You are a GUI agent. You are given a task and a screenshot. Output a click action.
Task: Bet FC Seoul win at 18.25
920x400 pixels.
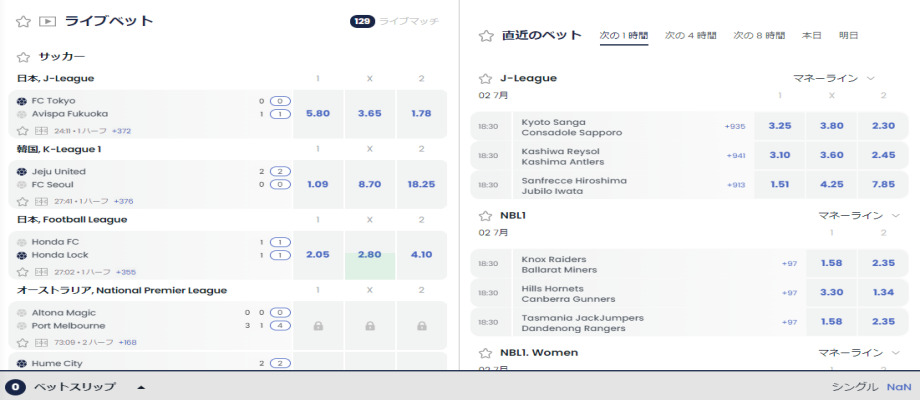click(421, 184)
